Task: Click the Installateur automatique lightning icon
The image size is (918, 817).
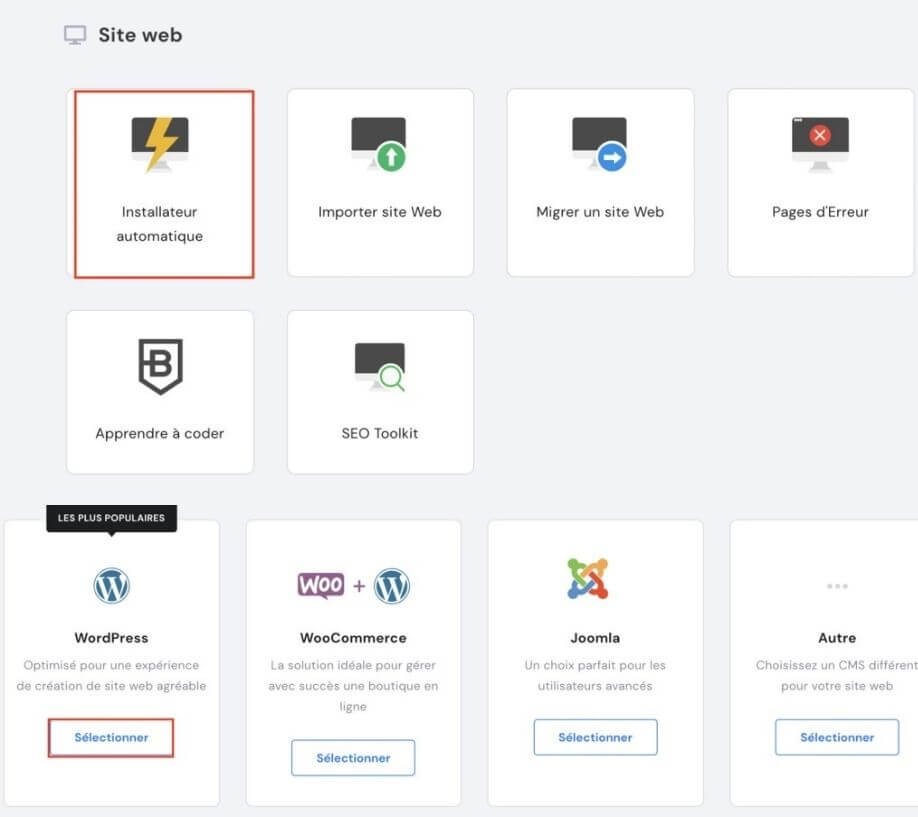Action: pyautogui.click(x=160, y=144)
